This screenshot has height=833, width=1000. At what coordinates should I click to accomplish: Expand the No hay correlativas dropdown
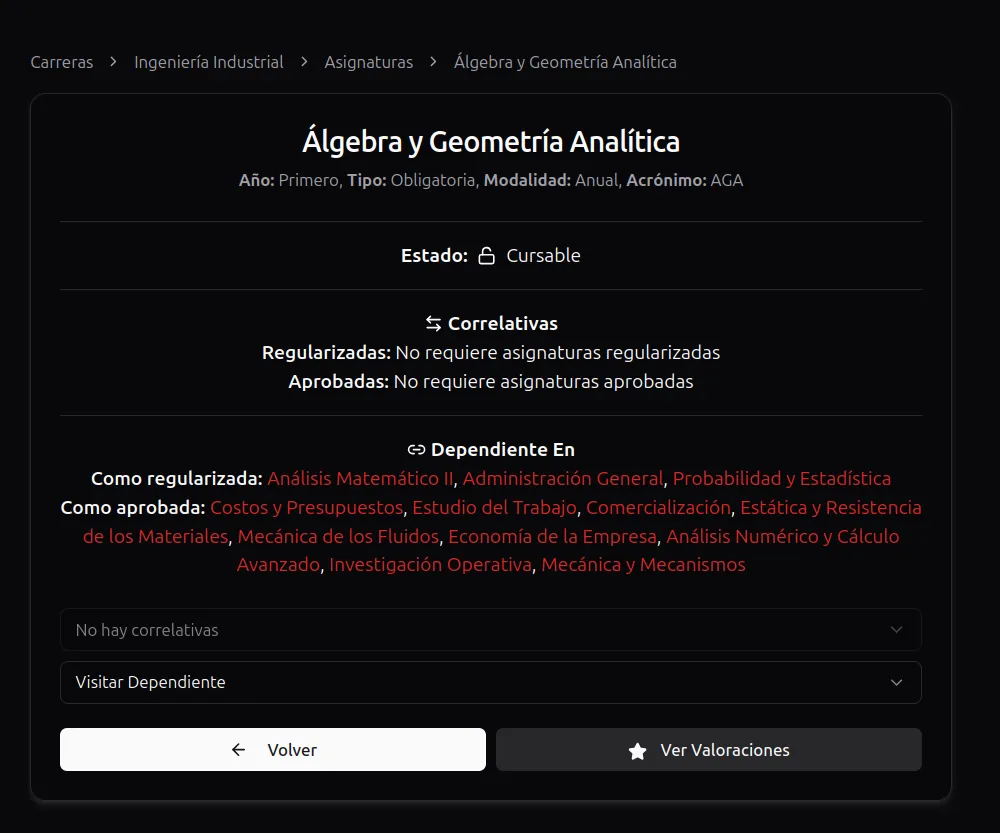pos(490,630)
